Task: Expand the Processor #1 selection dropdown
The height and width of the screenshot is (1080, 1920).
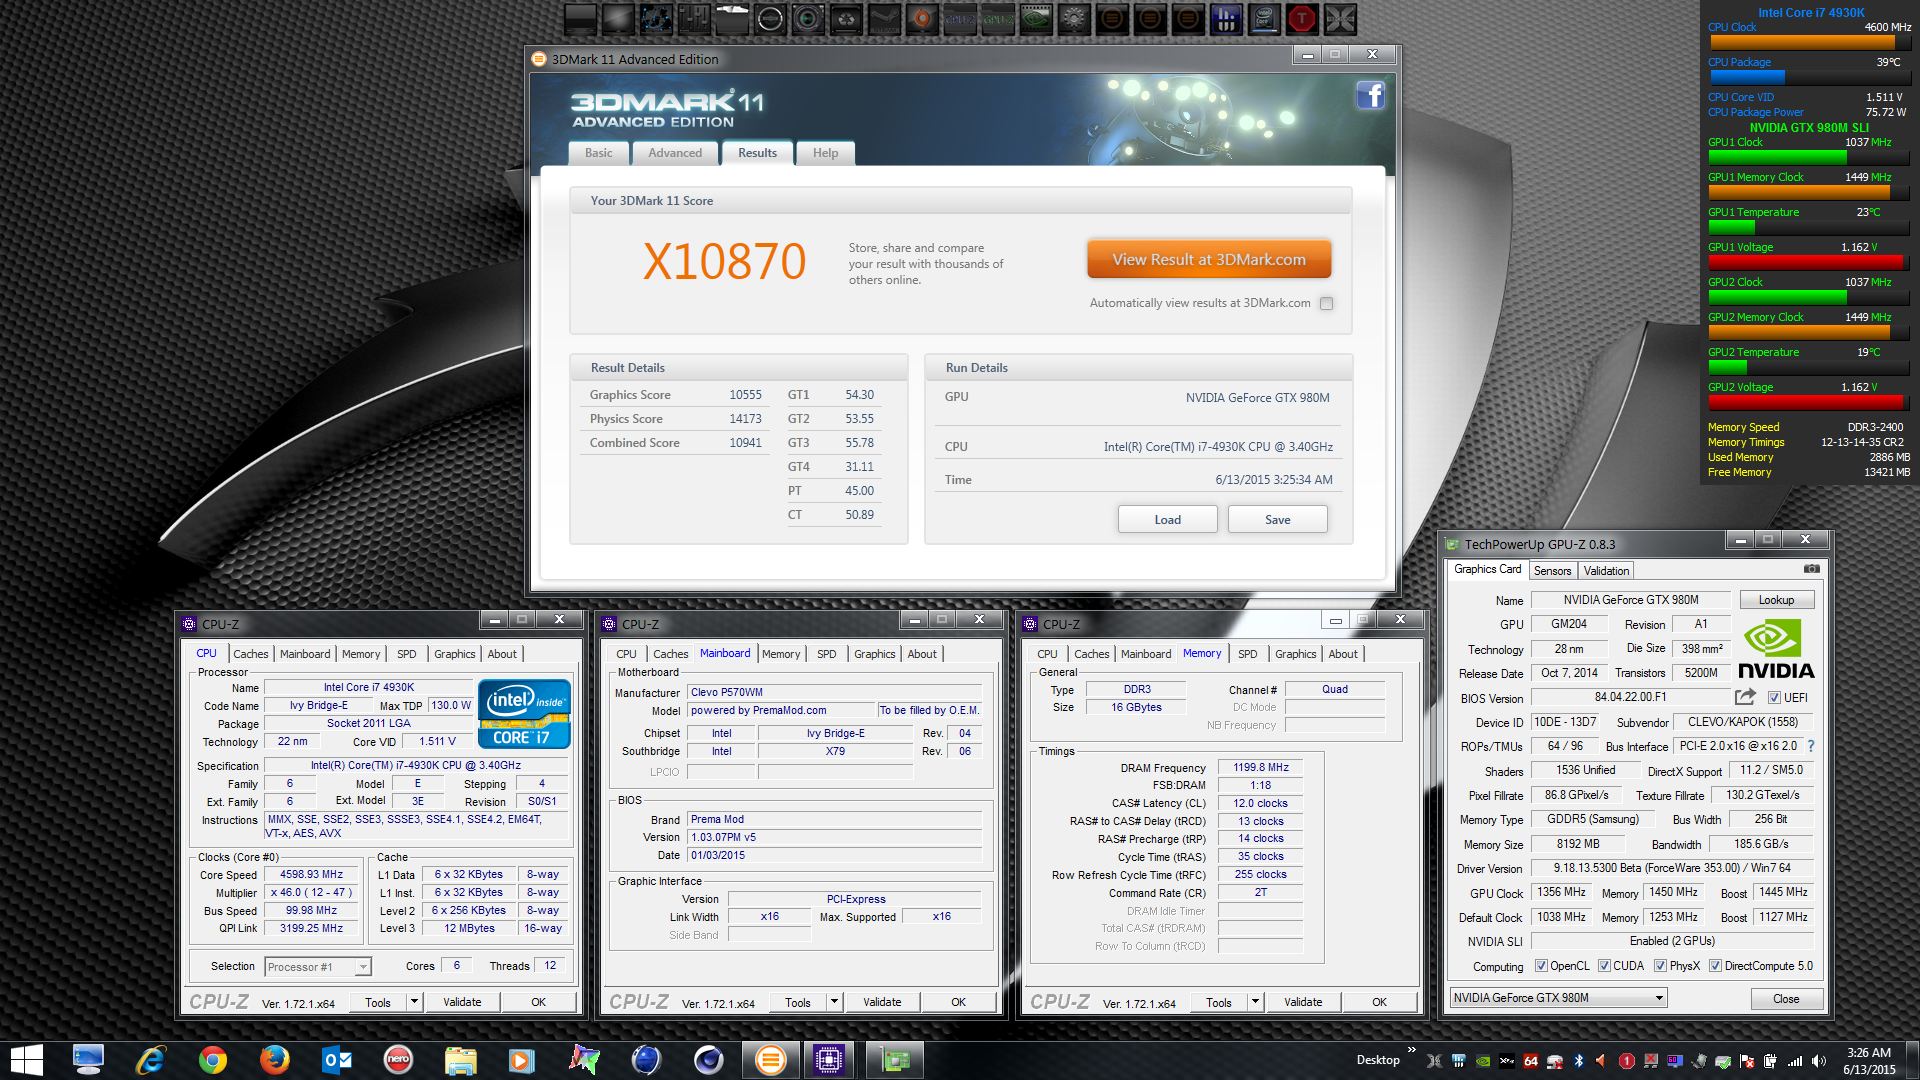Action: [x=362, y=967]
